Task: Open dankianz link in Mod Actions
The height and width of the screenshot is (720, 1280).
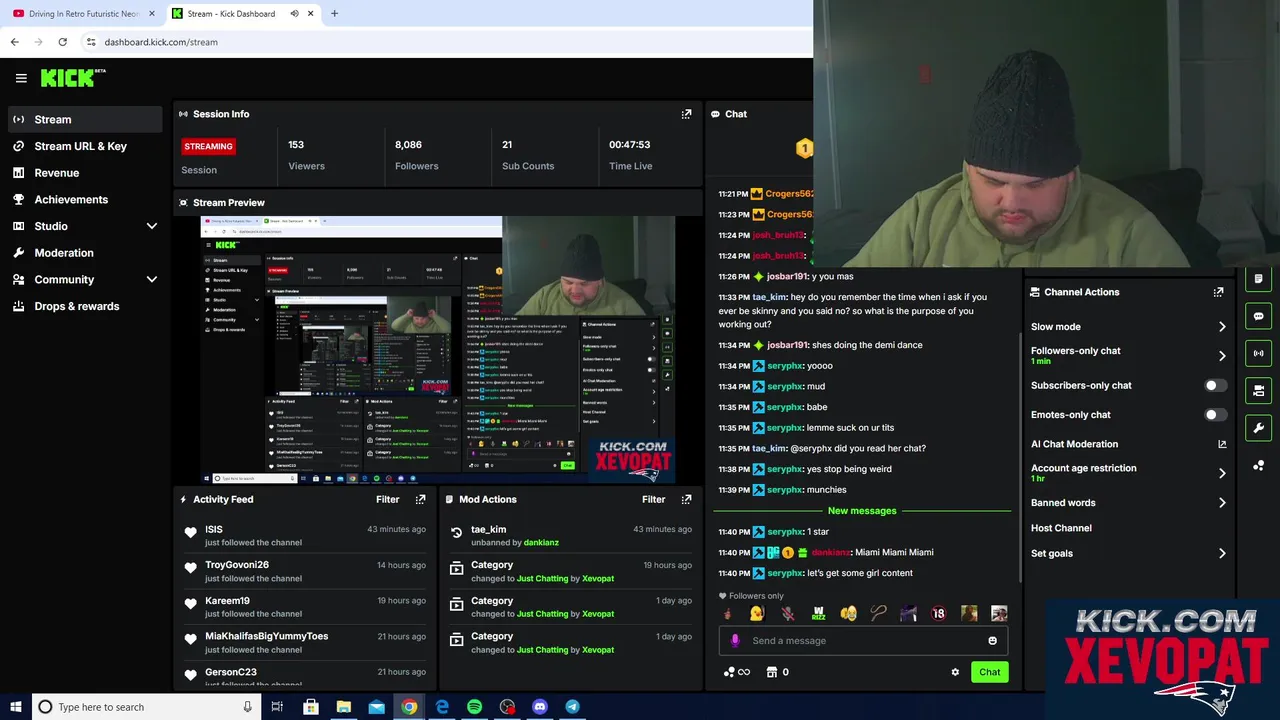Action: (541, 543)
